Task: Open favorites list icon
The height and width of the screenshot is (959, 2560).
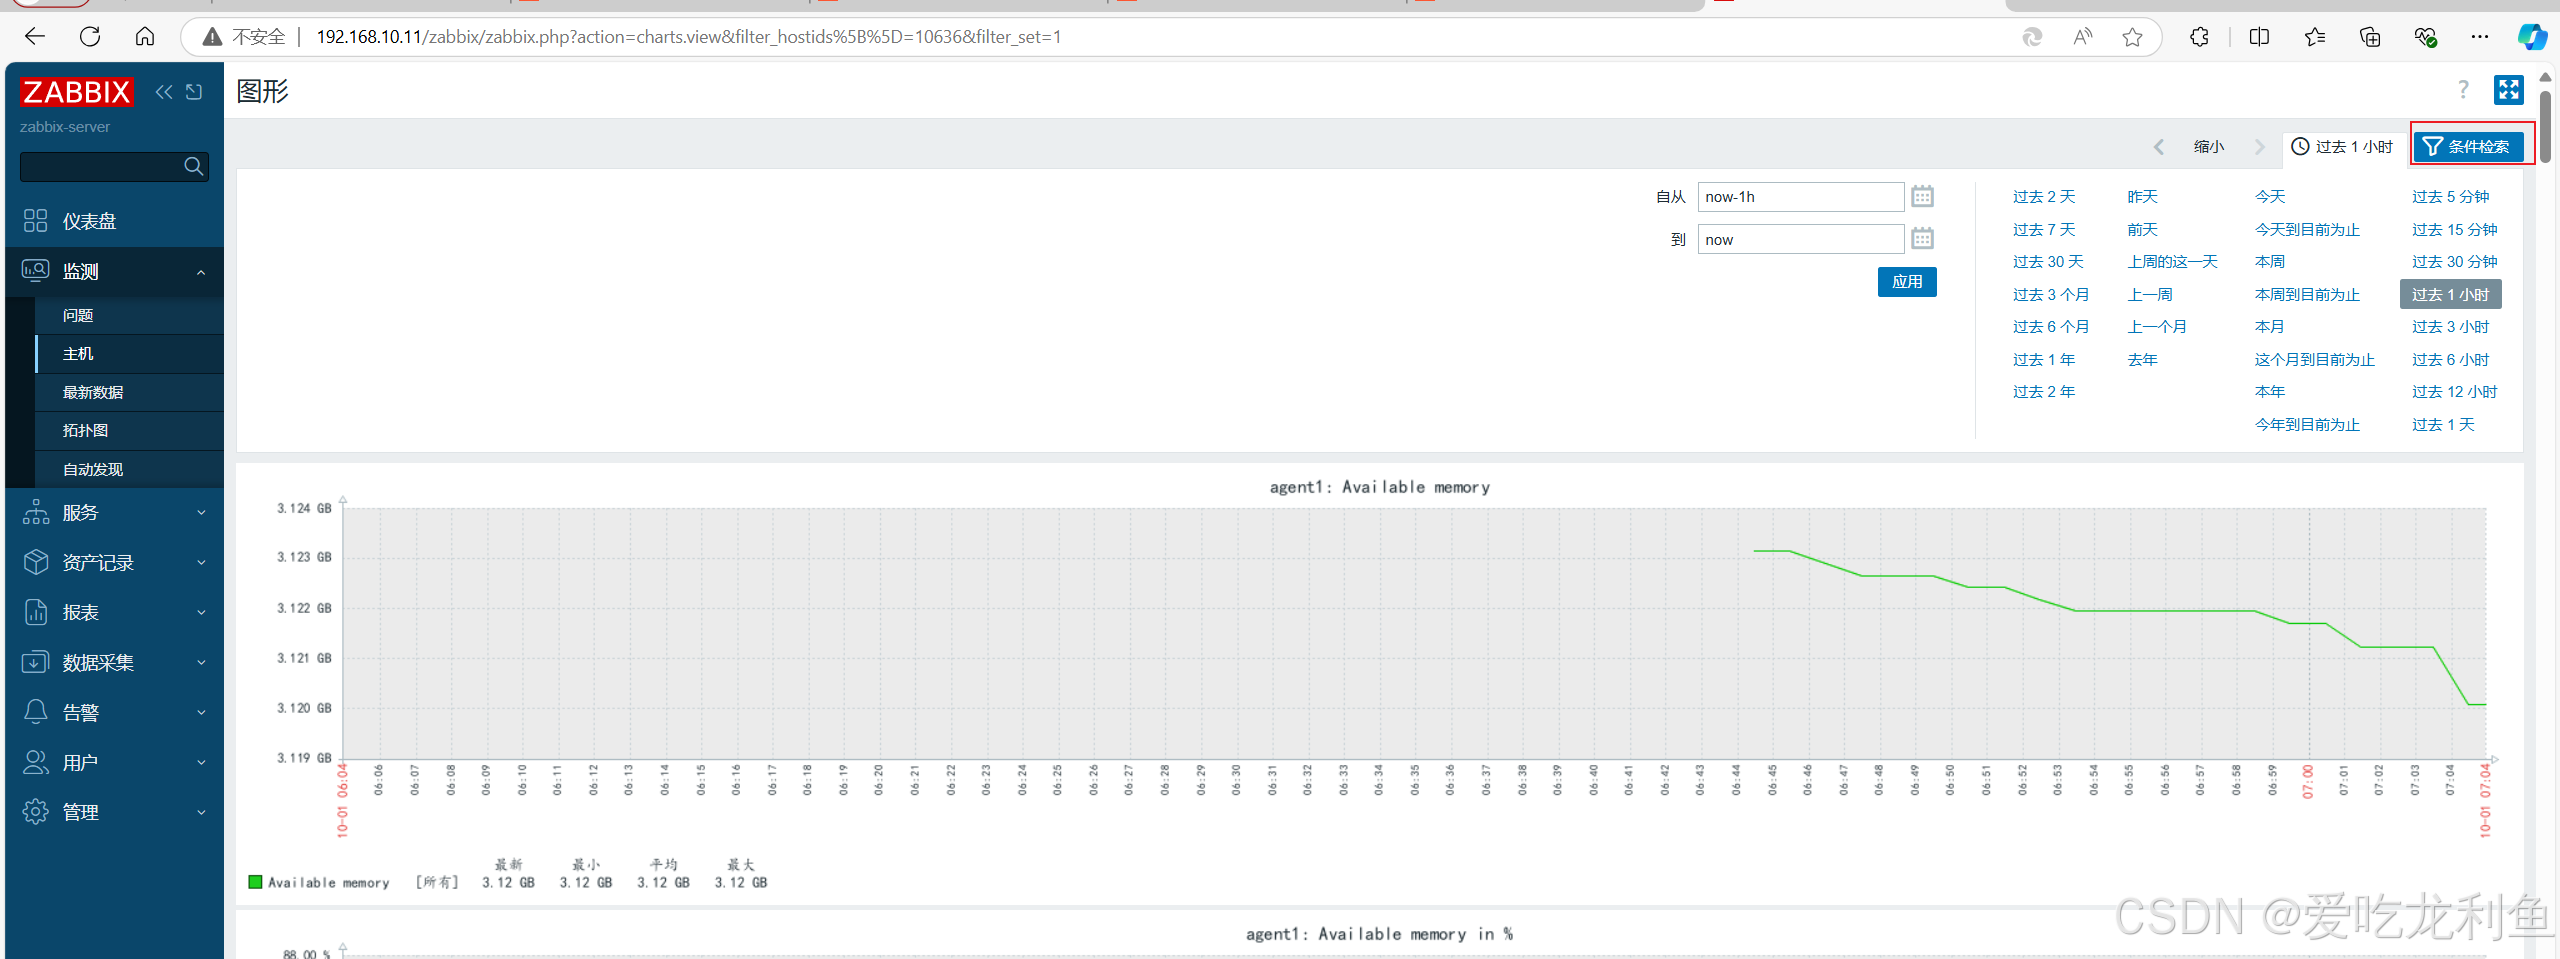Action: tap(2315, 37)
